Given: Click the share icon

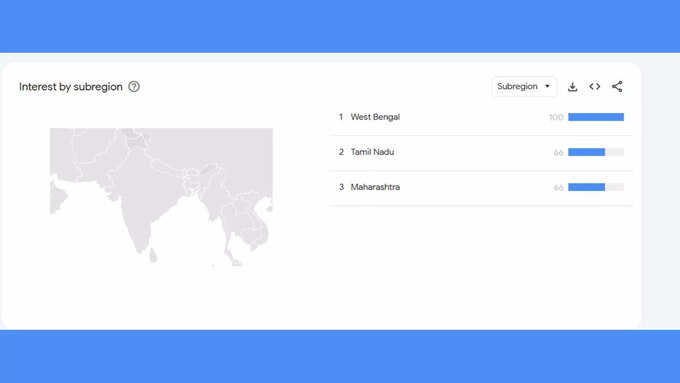Looking at the screenshot, I should coord(617,86).
